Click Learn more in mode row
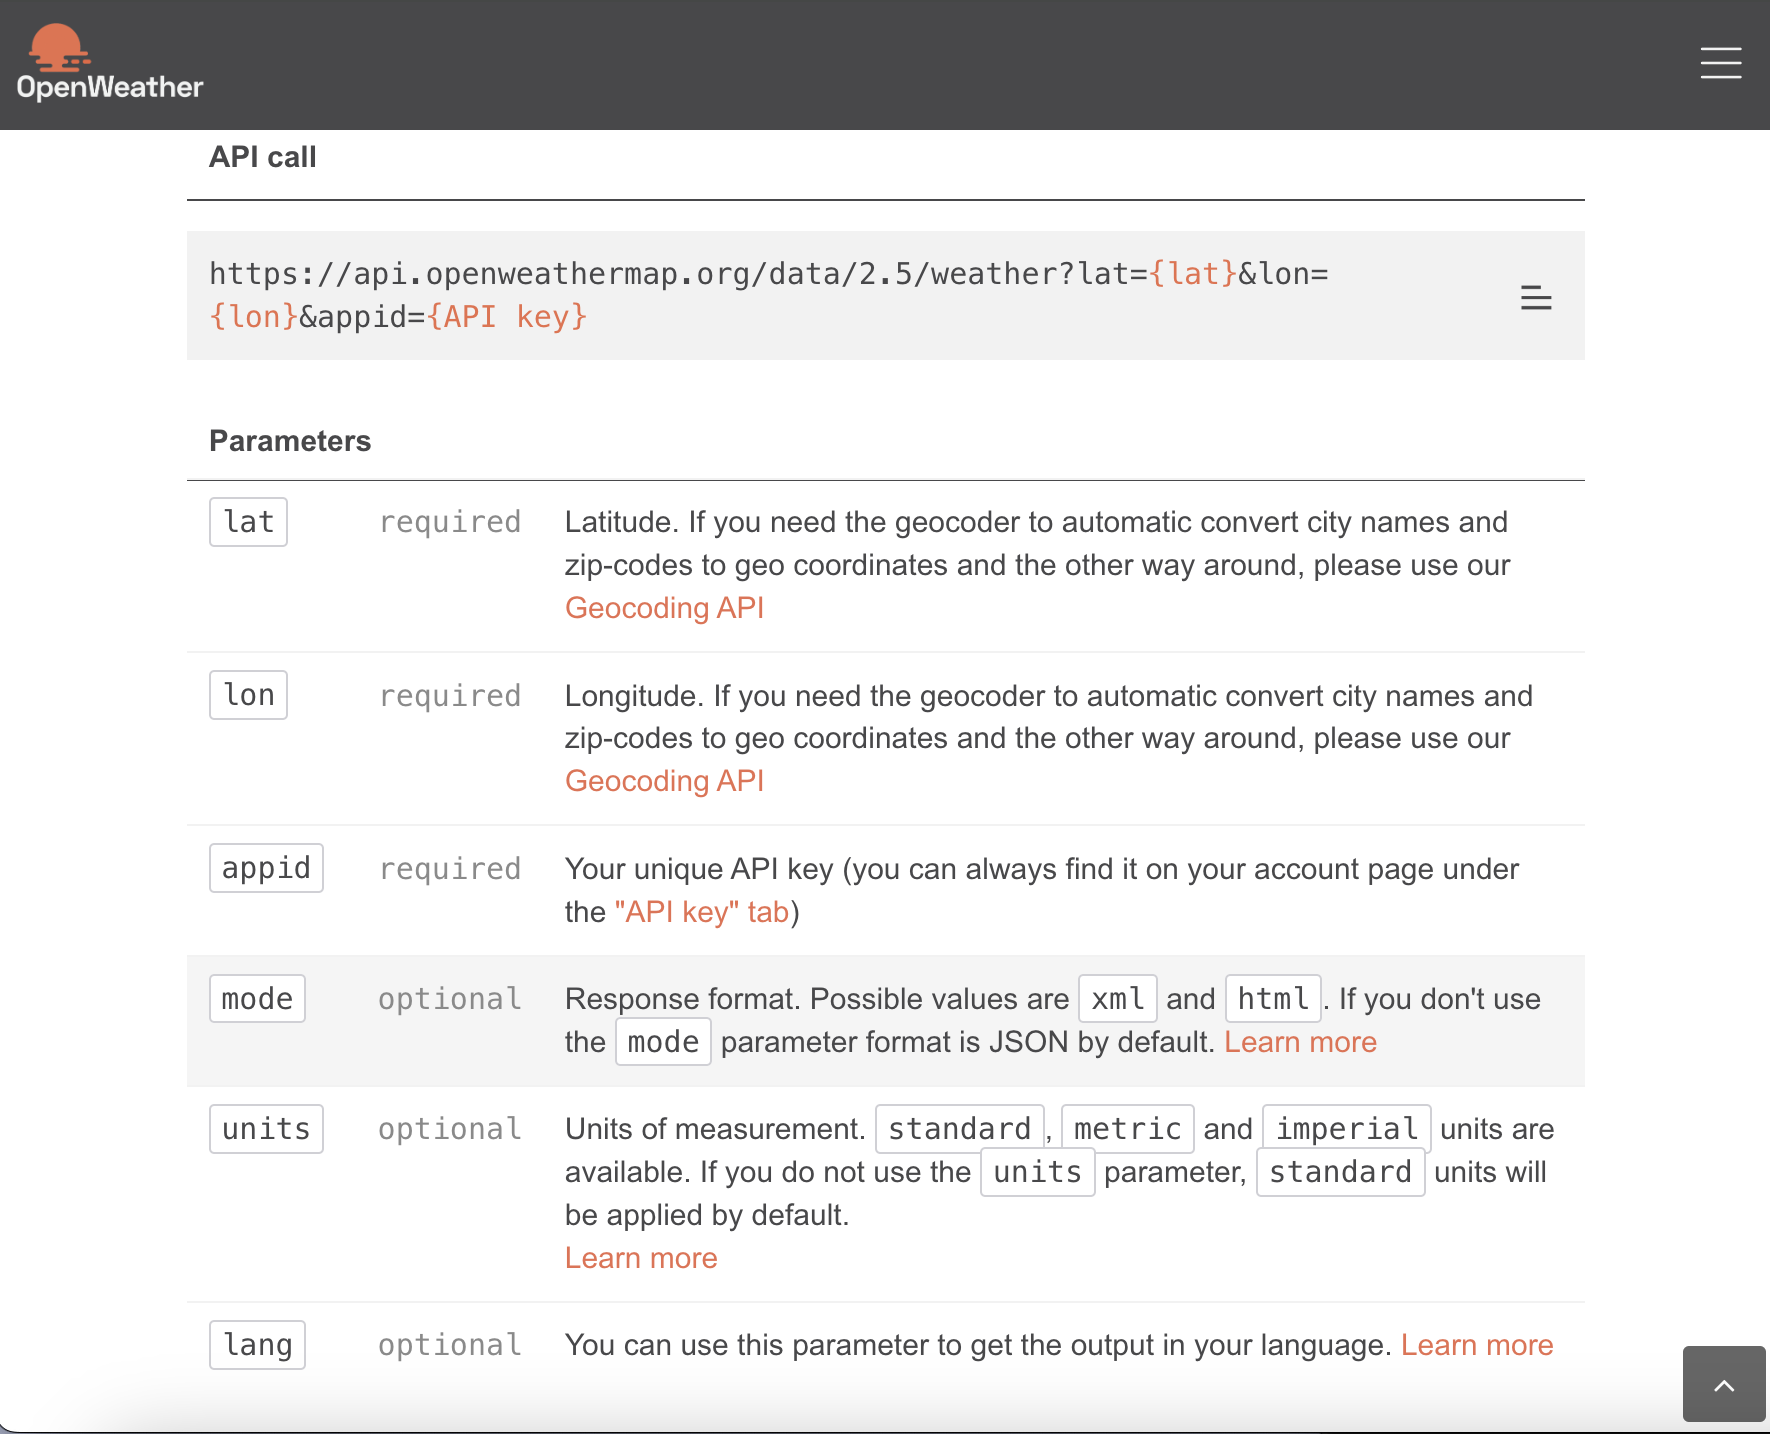The width and height of the screenshot is (1770, 1434). click(x=1300, y=1042)
